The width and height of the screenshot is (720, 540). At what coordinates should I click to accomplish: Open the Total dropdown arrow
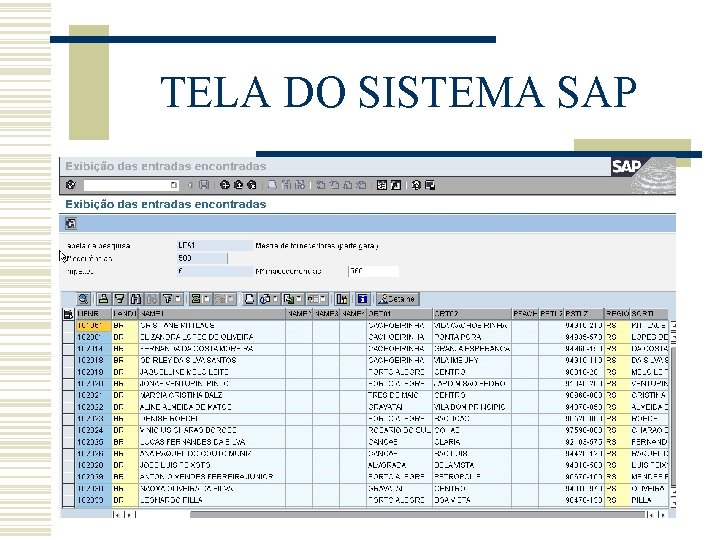[x=207, y=299]
